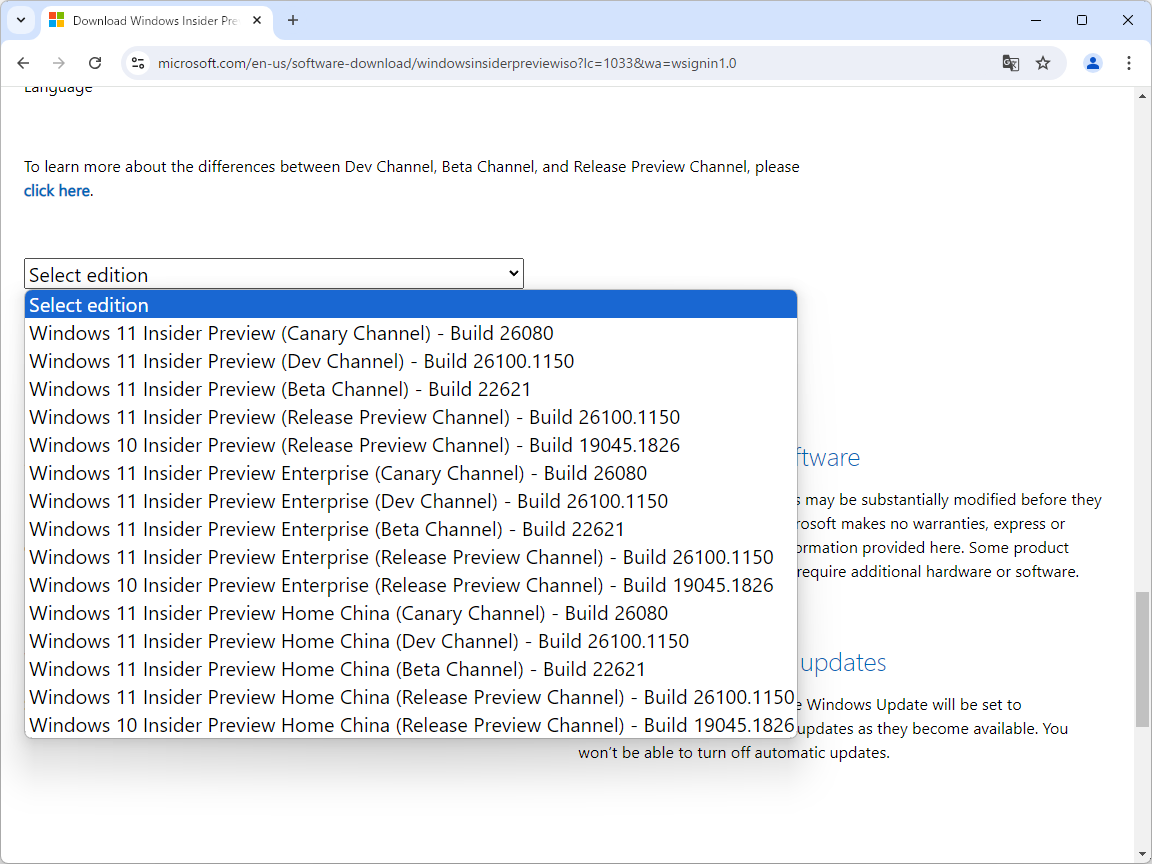Choose Windows 11 Insider Preview Home China (Canary Channel)
The image size is (1152, 864).
point(348,613)
